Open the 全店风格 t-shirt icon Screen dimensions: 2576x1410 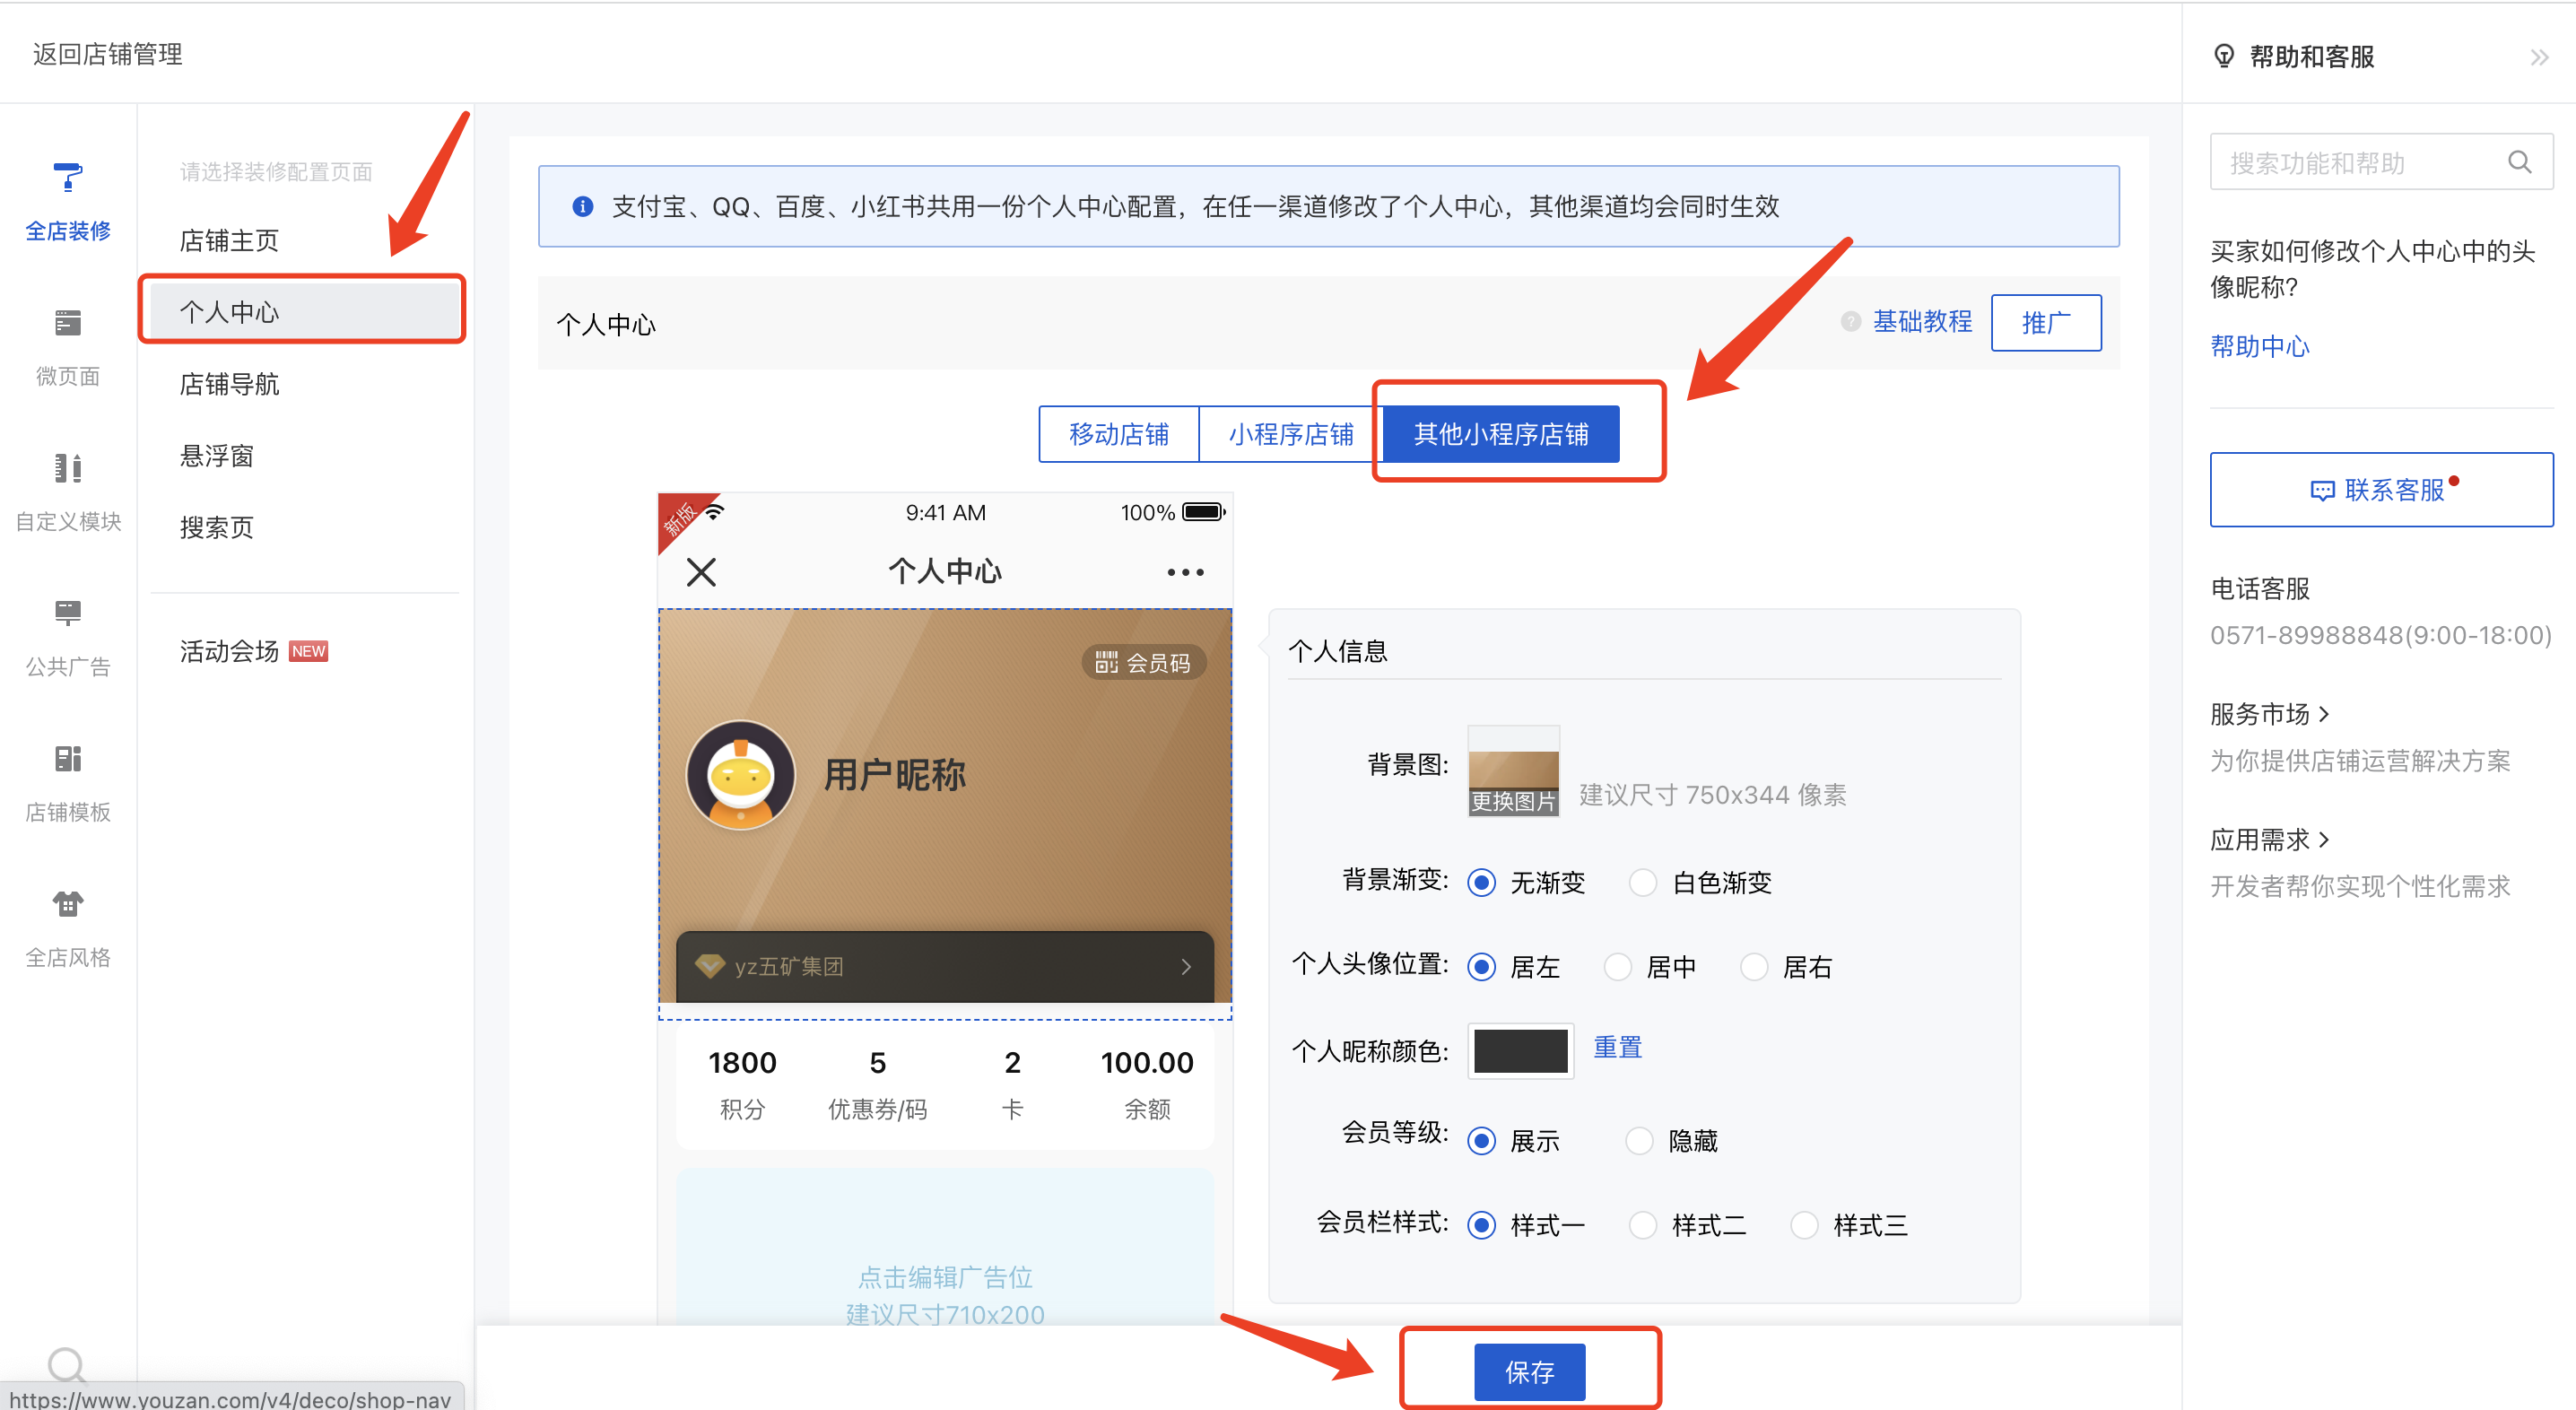tap(67, 904)
